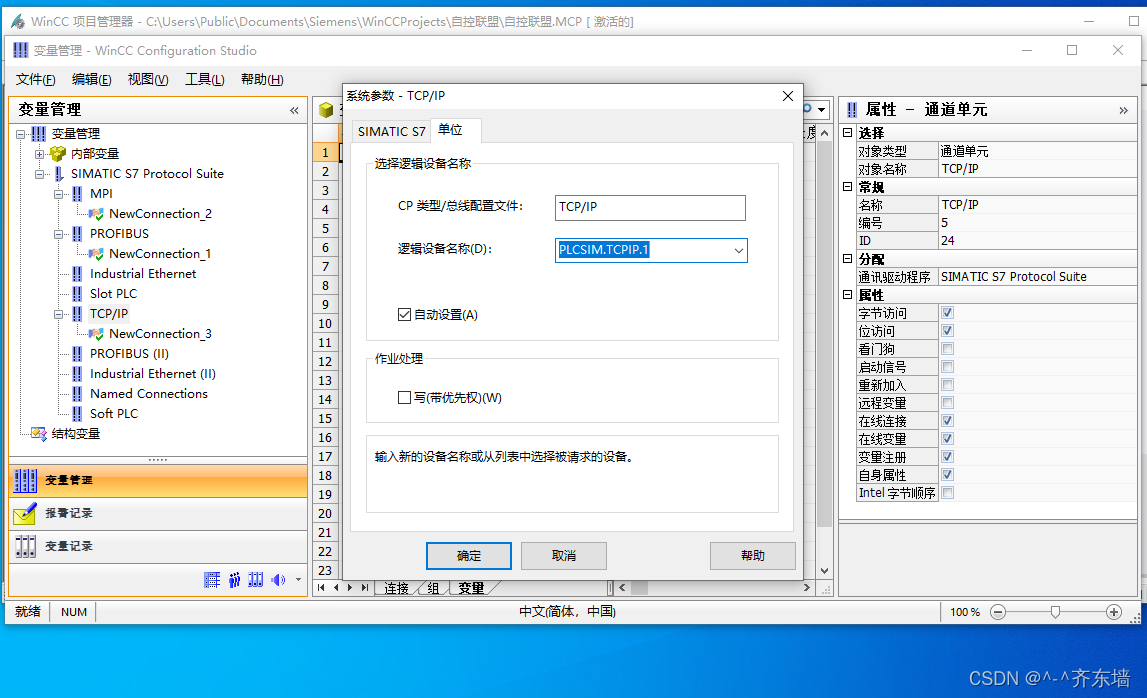Collapse the MPI tree node
This screenshot has width=1147, height=698.
[x=59, y=194]
